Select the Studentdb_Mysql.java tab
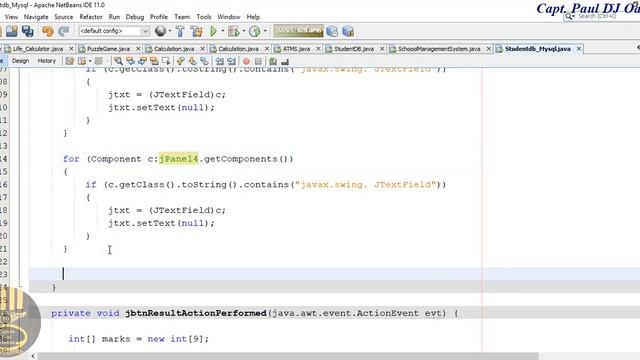Image resolution: width=640 pixels, height=360 pixels. point(537,49)
